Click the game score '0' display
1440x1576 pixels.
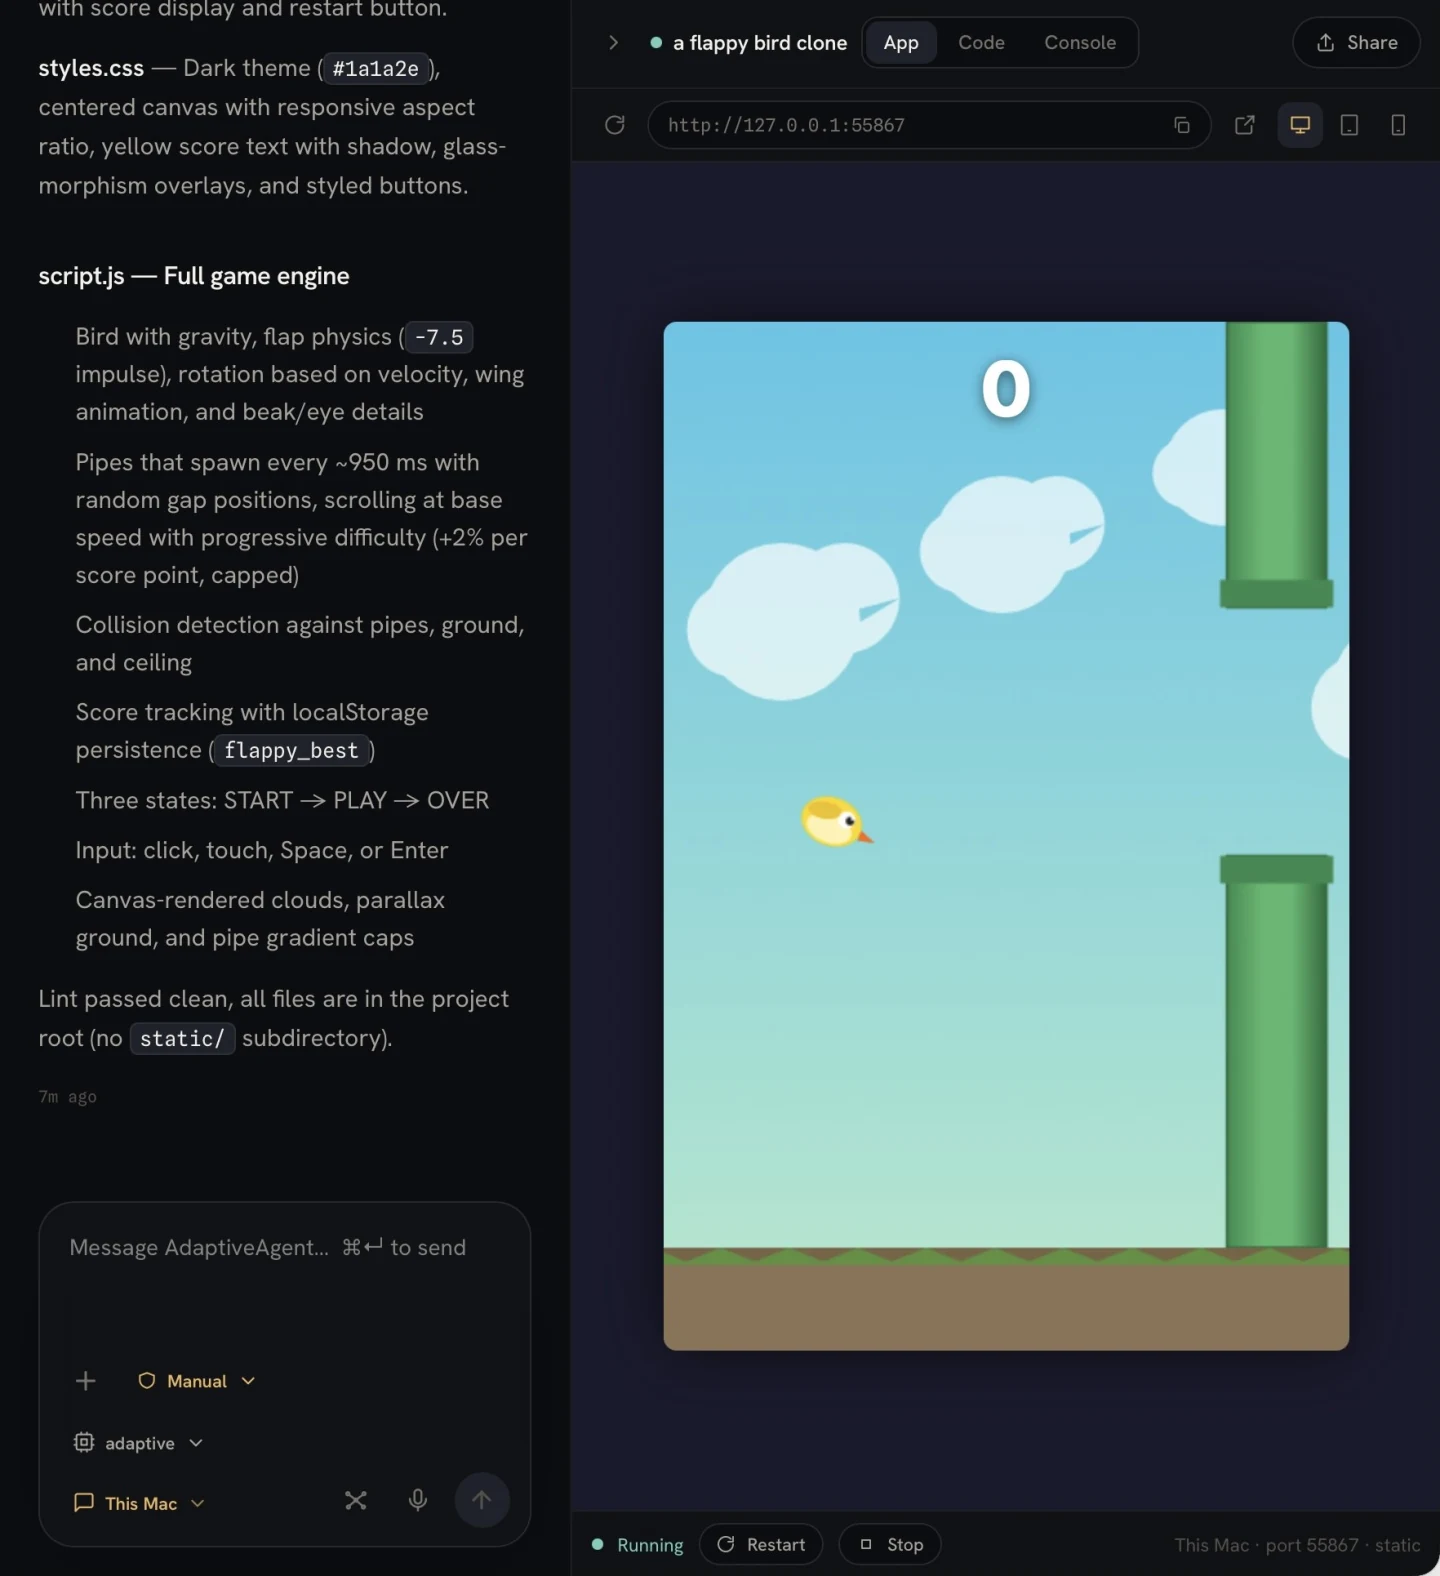point(1006,389)
